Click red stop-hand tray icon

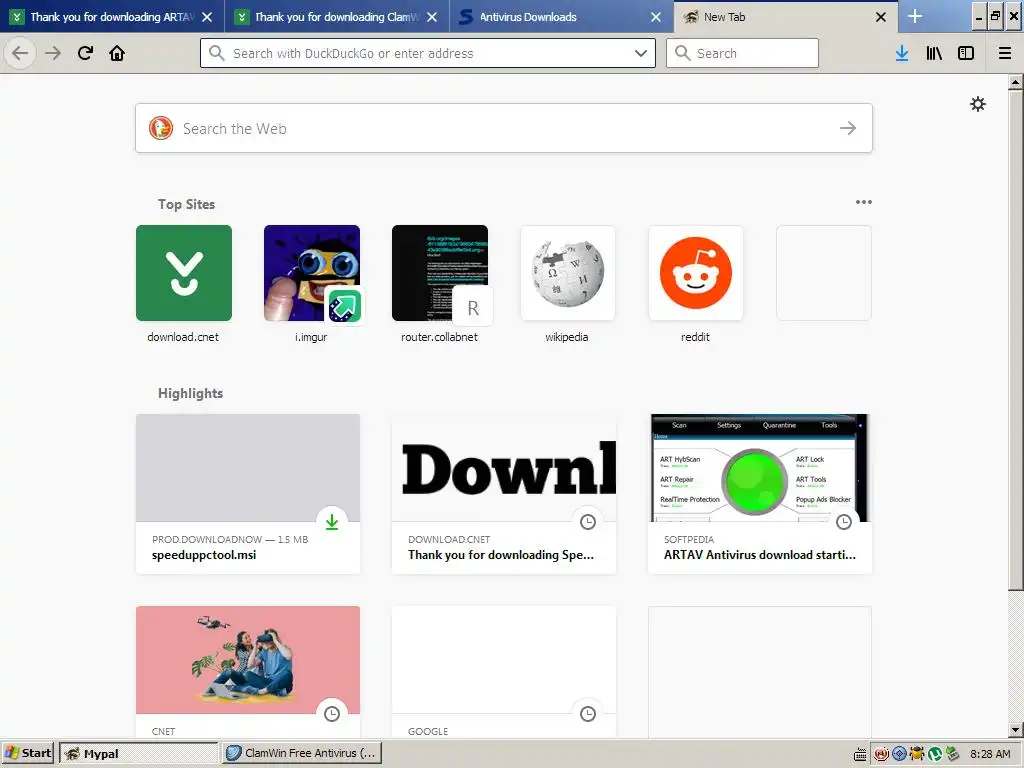[881, 754]
